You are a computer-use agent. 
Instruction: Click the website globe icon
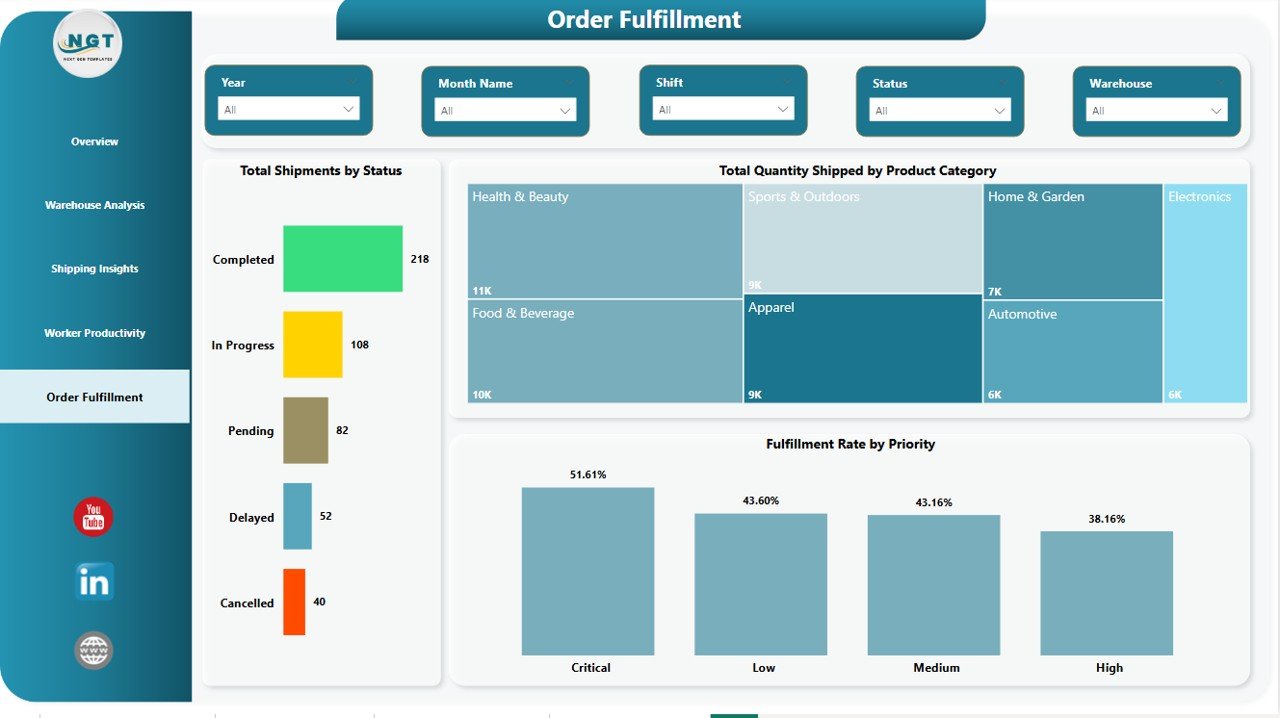point(92,649)
